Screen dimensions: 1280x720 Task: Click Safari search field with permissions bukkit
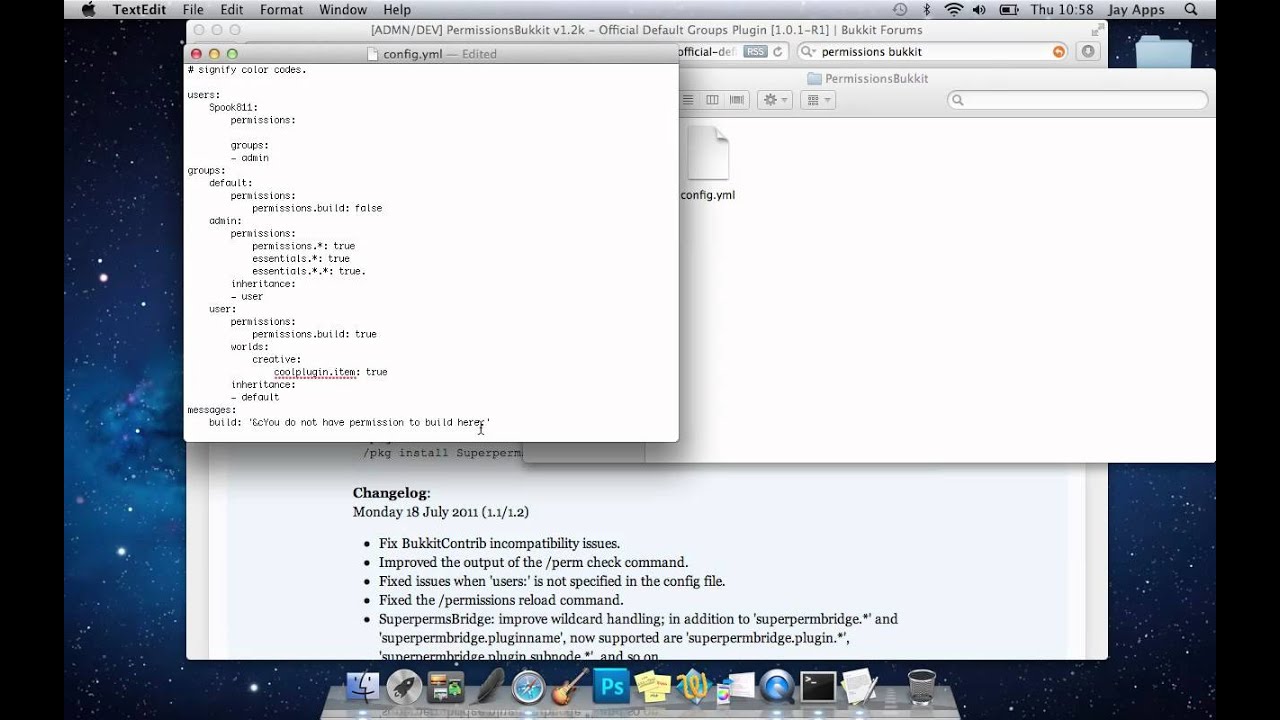click(933, 51)
